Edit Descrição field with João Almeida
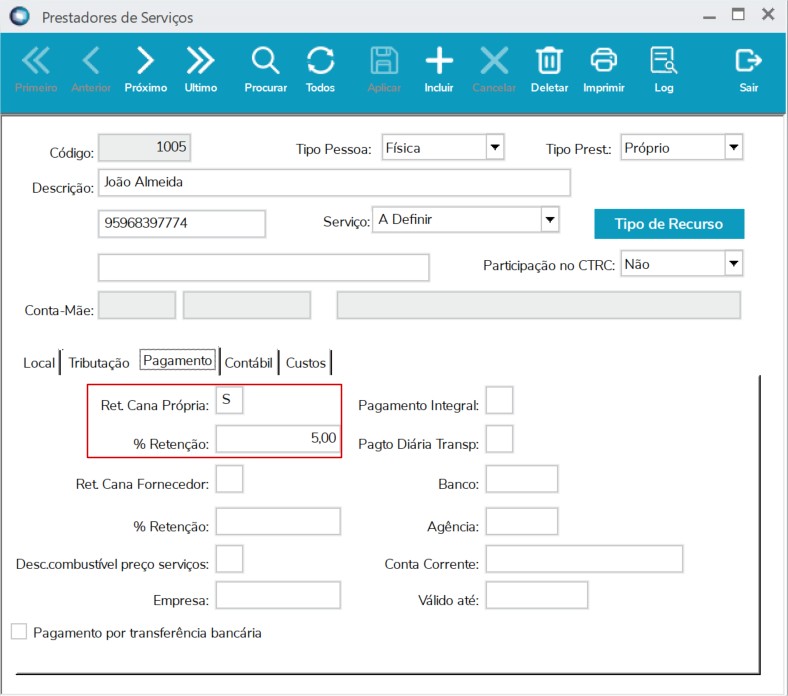 click(334, 182)
